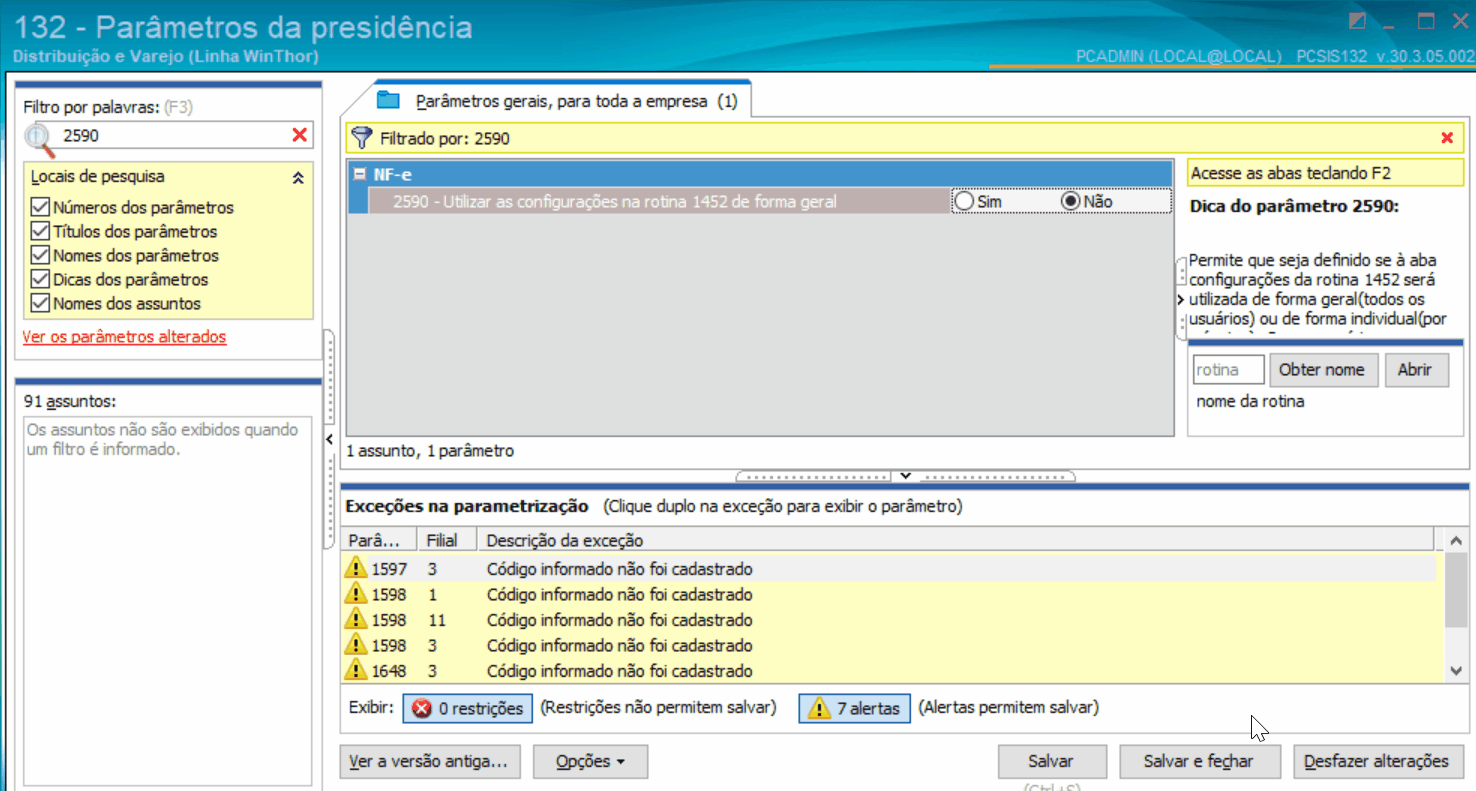Viewport: 1476px width, 791px height.
Task: Click warning icon of row 1597
Action: [356, 568]
